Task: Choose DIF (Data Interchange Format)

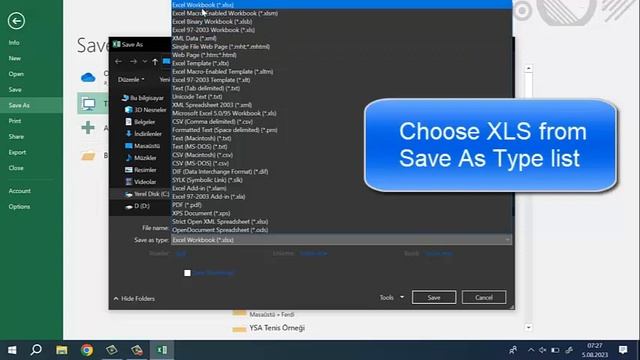Action: click(341, 171)
